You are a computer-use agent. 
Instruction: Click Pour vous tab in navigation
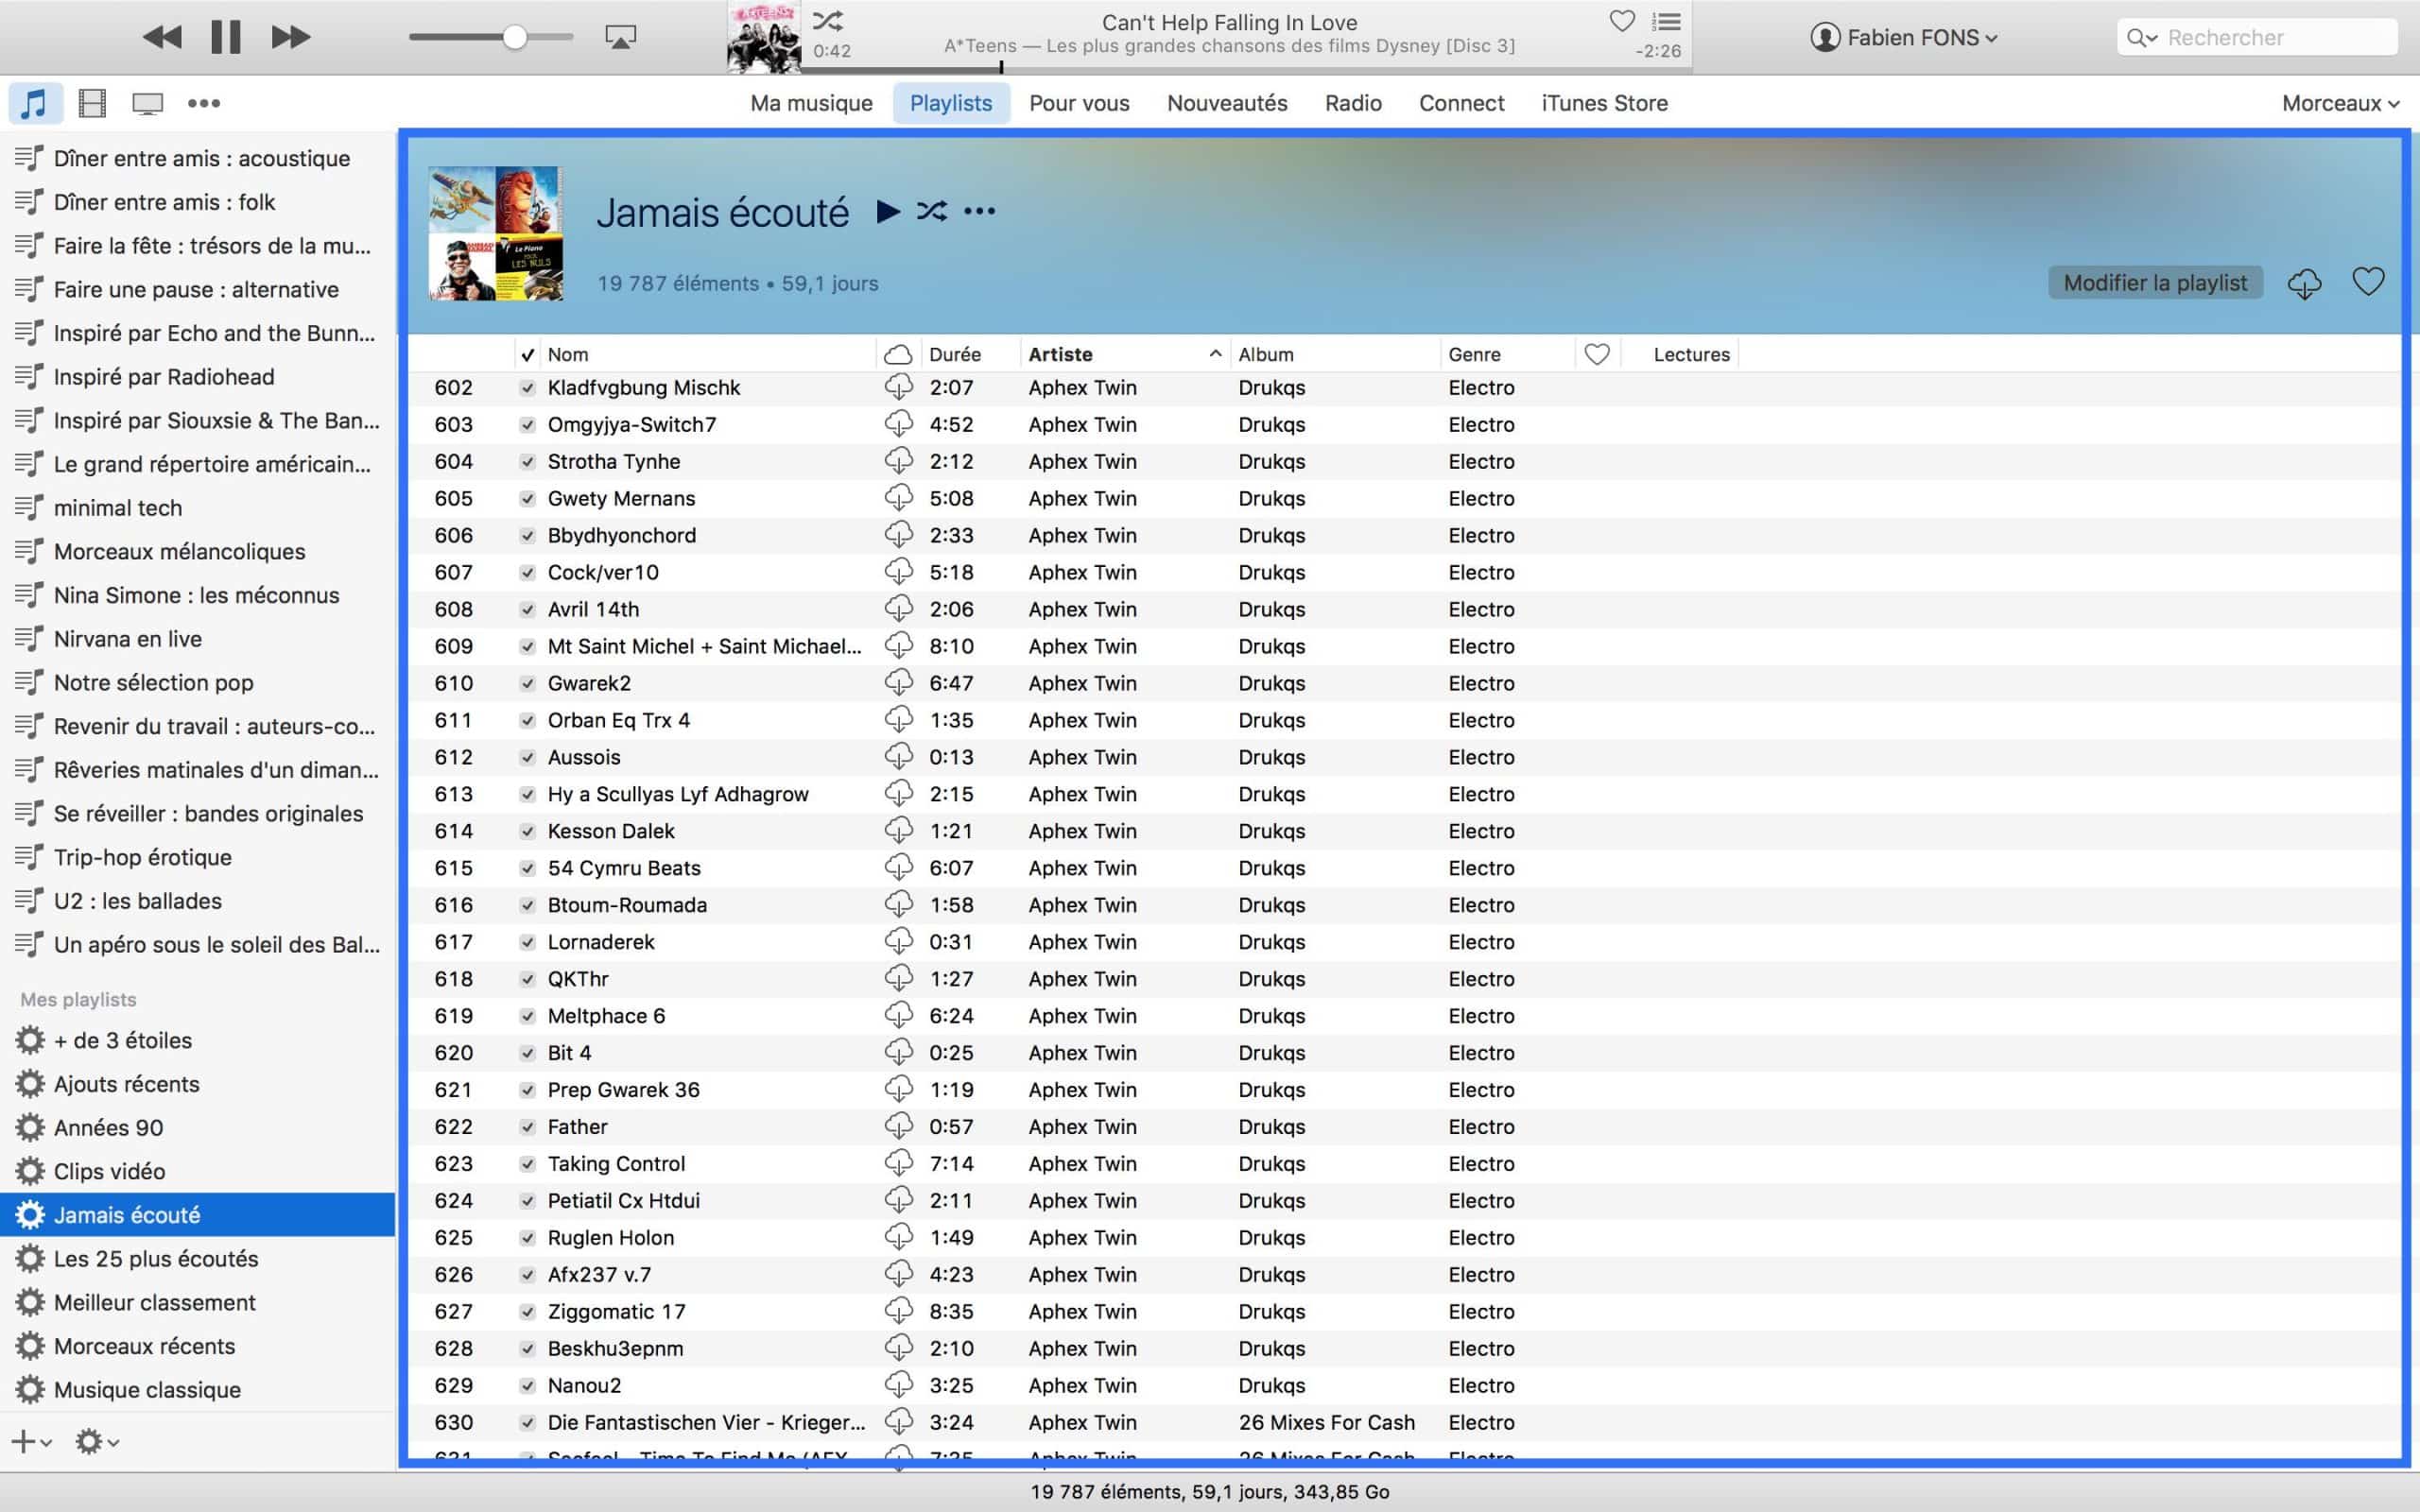(1077, 103)
